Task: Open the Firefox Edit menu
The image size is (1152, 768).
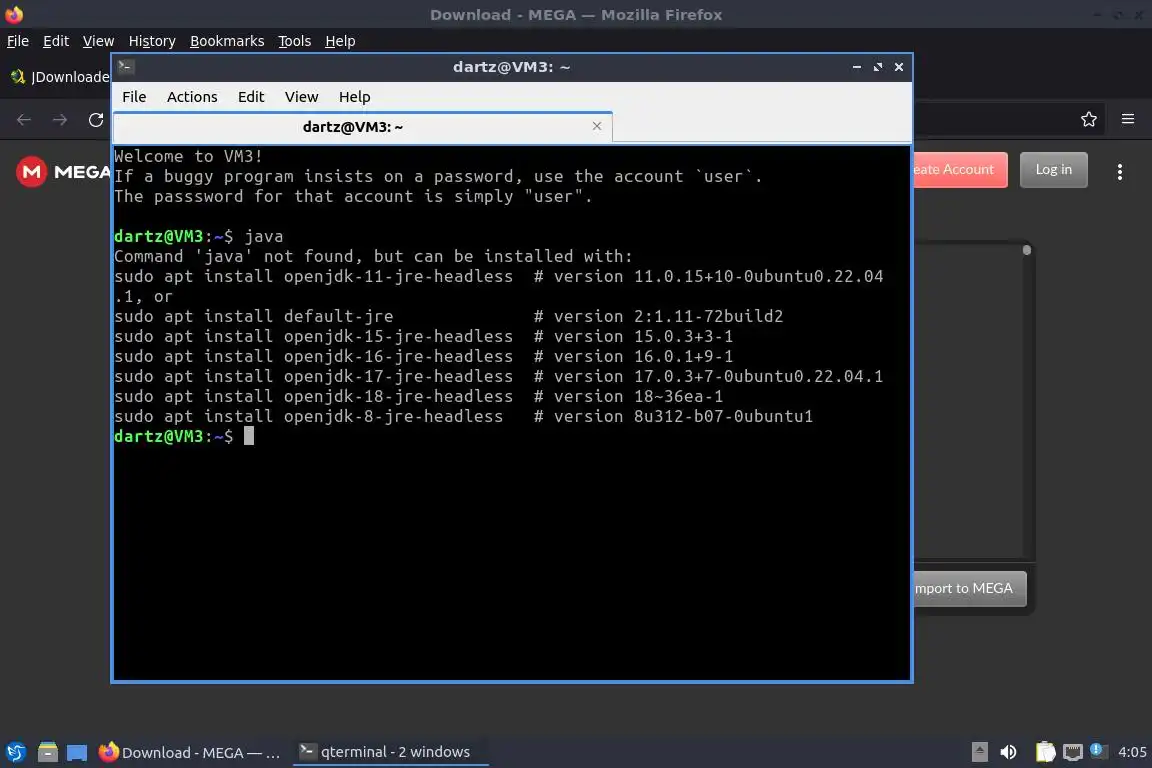Action: point(56,41)
